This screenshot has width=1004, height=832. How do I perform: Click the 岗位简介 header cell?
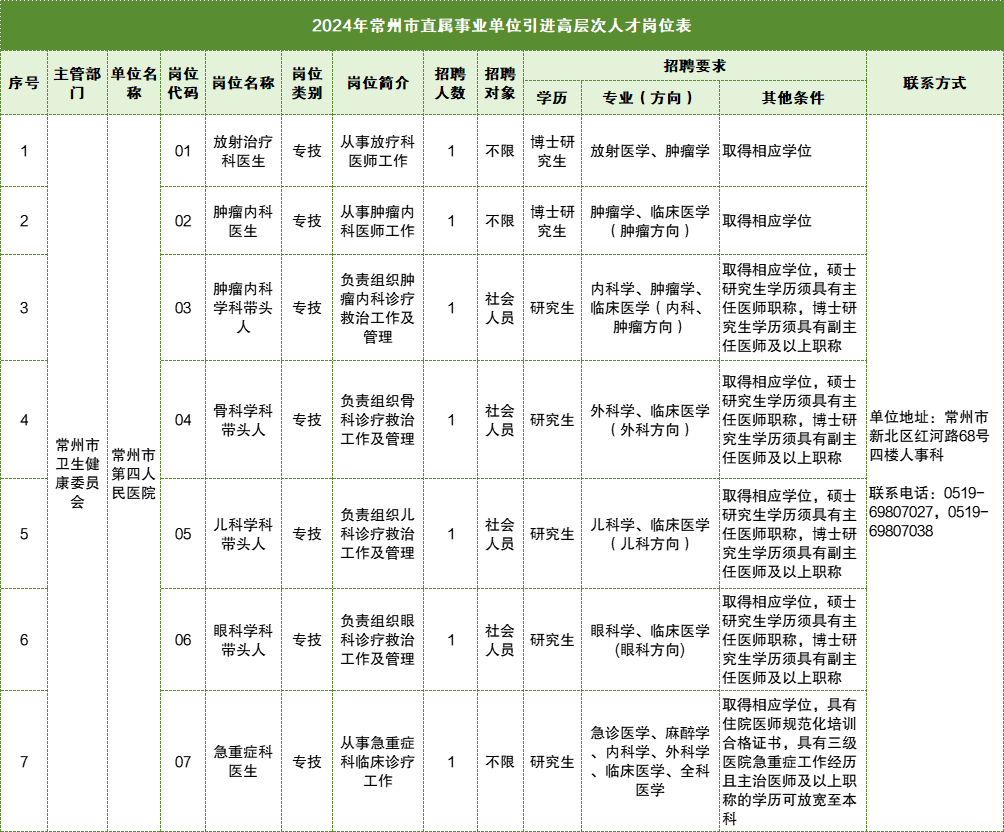click(378, 83)
